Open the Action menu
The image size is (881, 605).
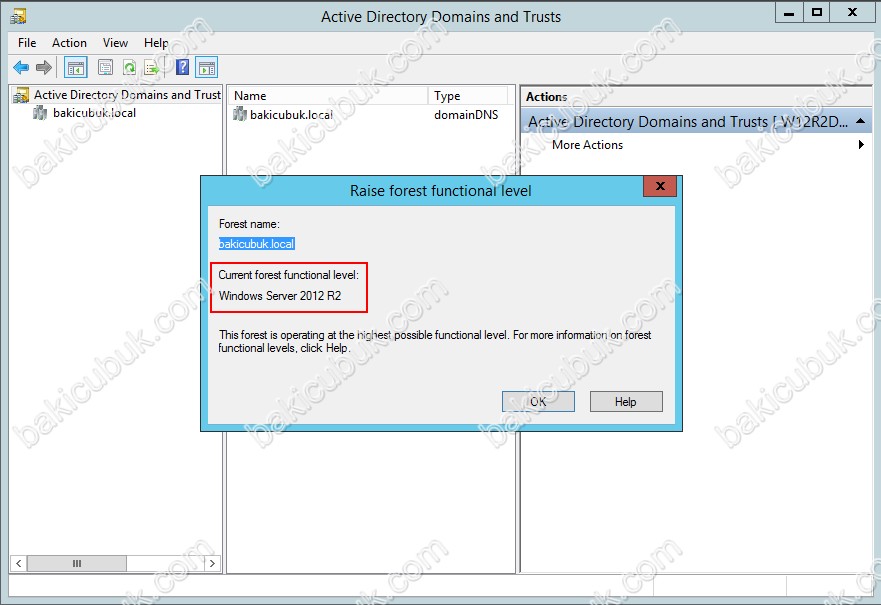coord(69,43)
